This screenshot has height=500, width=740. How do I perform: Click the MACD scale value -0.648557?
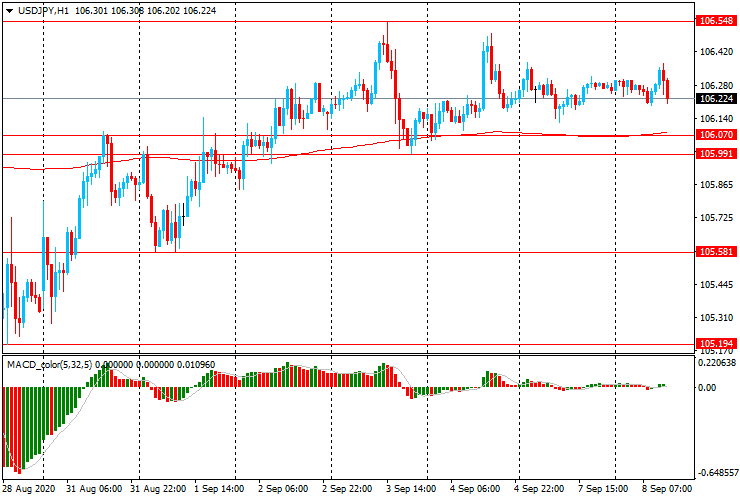click(717, 473)
